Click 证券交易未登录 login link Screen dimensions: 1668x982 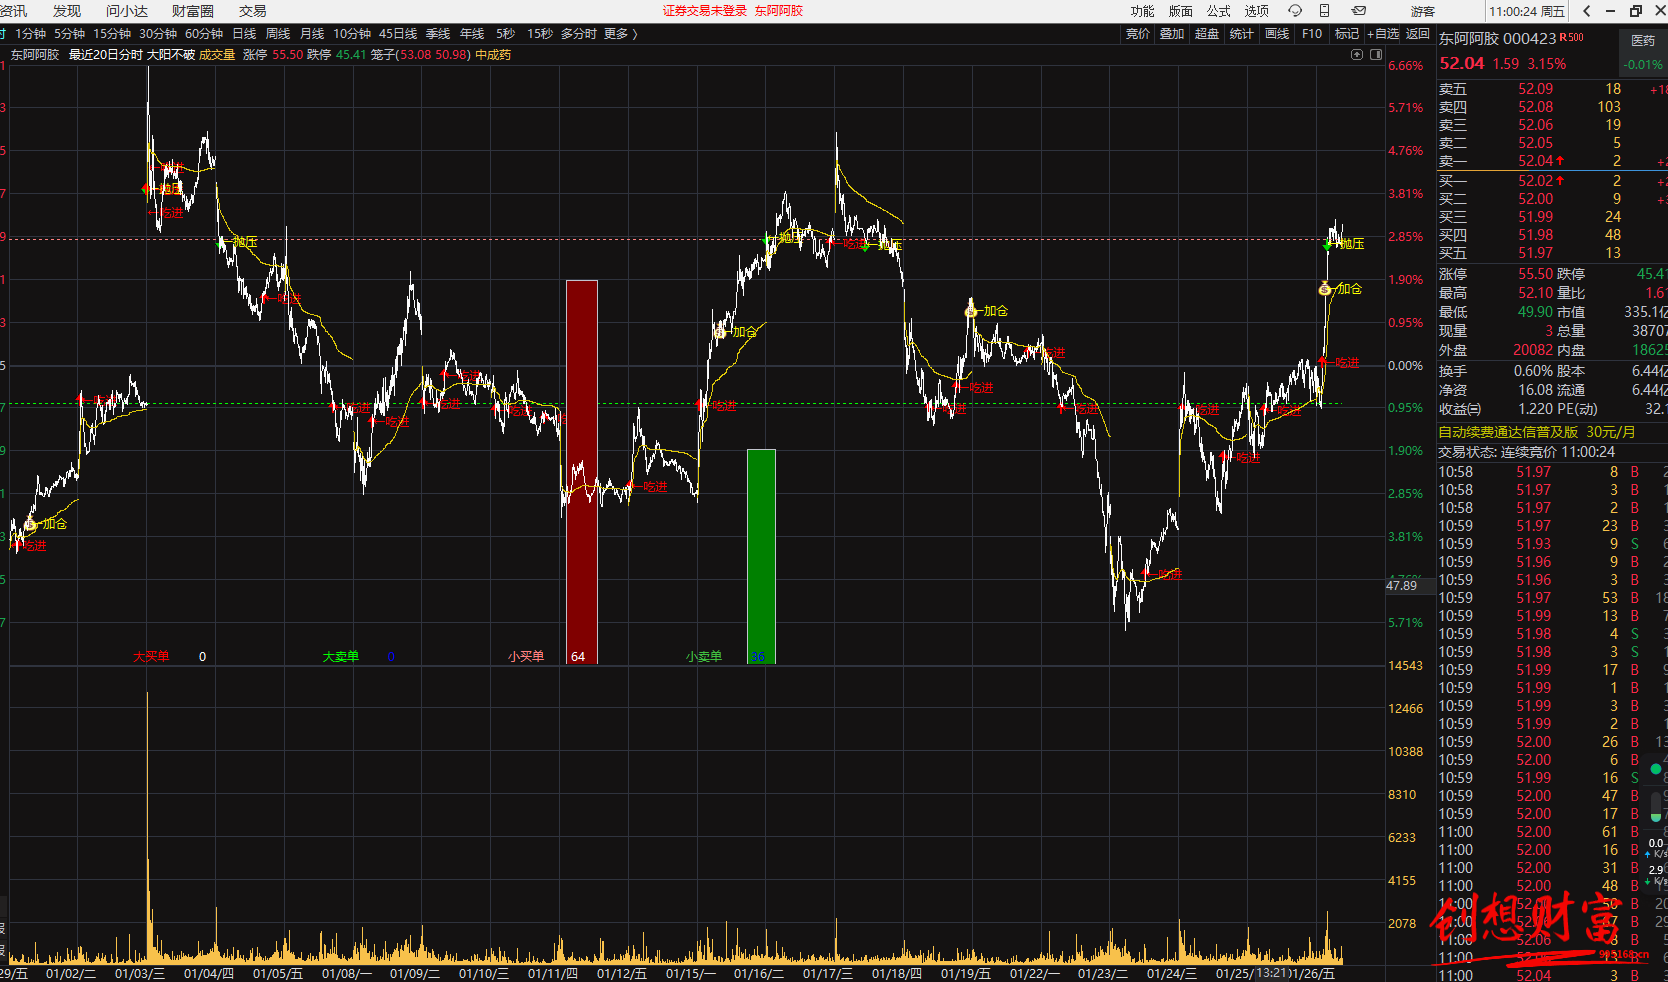[705, 11]
